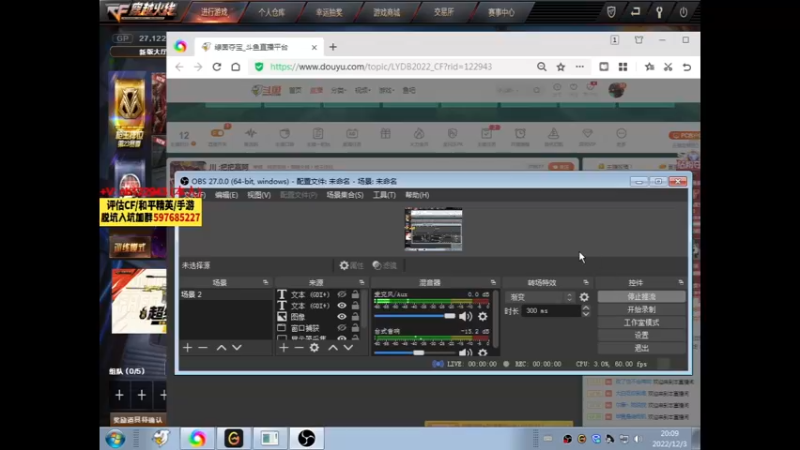This screenshot has width=800, height=450.
Task: Open OBS 视图(V) menu
Action: coord(259,195)
